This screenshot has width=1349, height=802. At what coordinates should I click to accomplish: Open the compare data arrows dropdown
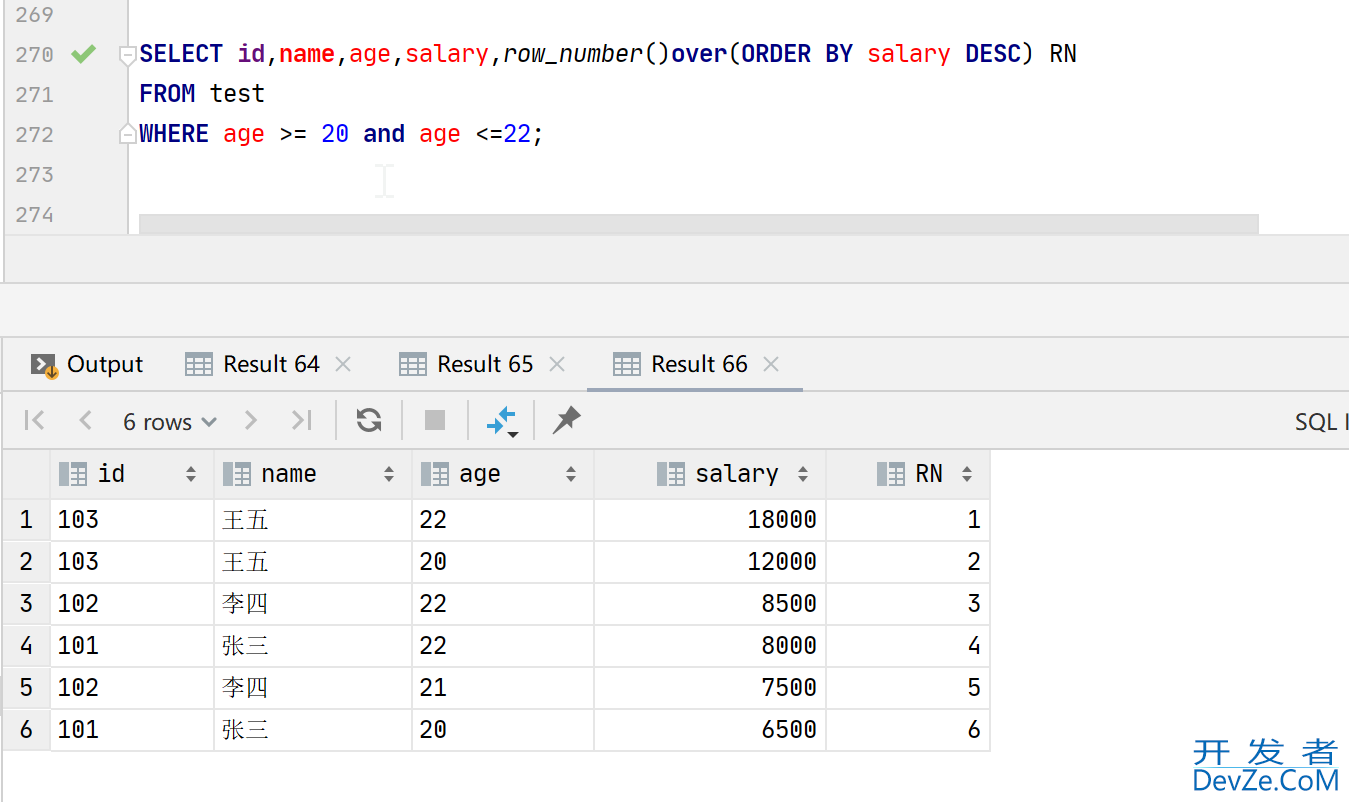point(502,421)
